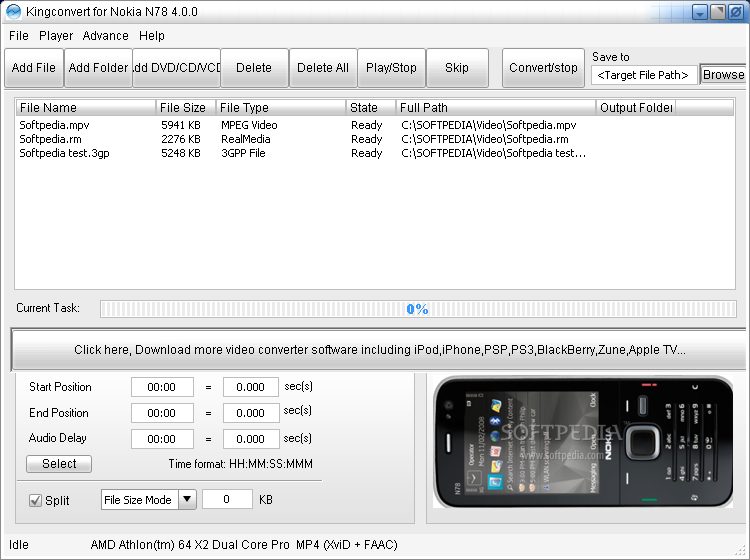Click the 5941 KB file size cell
This screenshot has width=750, height=560.
[180, 125]
